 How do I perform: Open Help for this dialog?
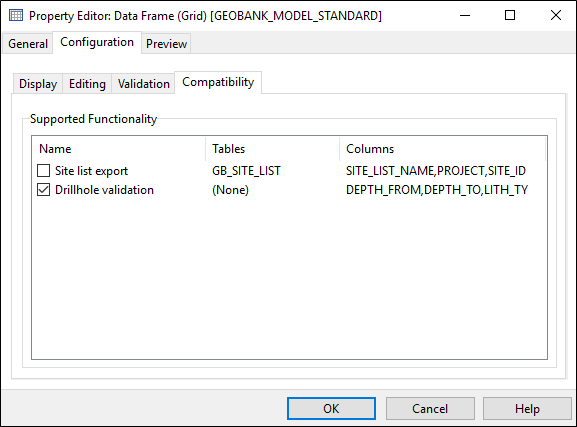coord(527,409)
